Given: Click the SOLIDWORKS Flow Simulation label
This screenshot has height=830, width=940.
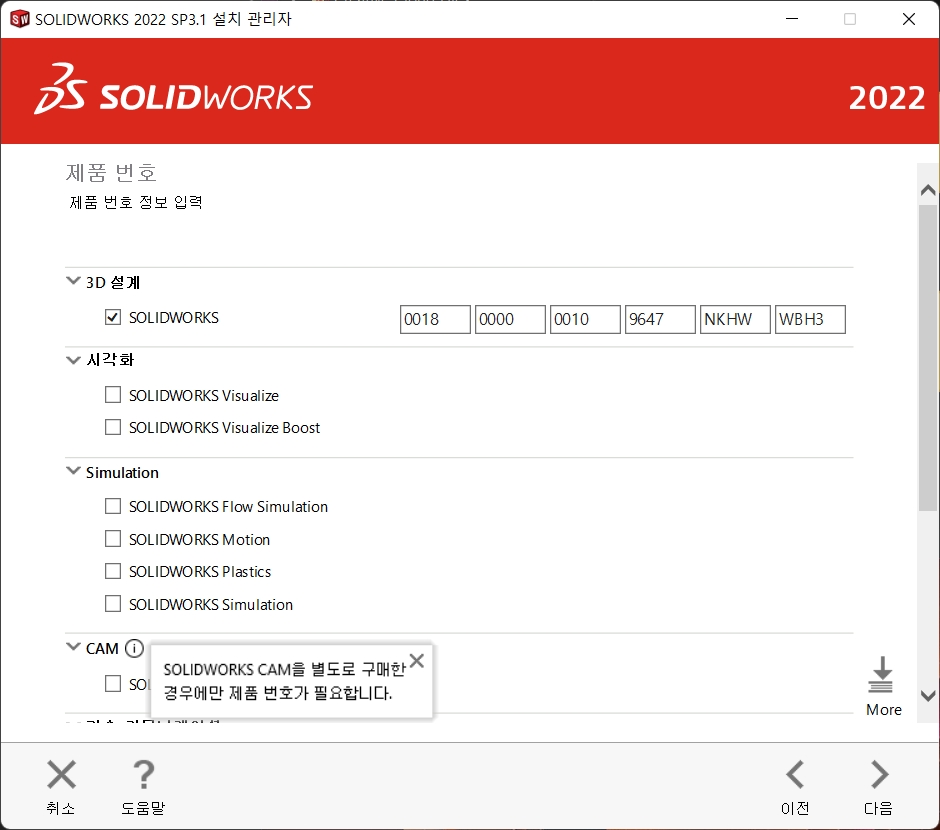Looking at the screenshot, I should pyautogui.click(x=228, y=506).
